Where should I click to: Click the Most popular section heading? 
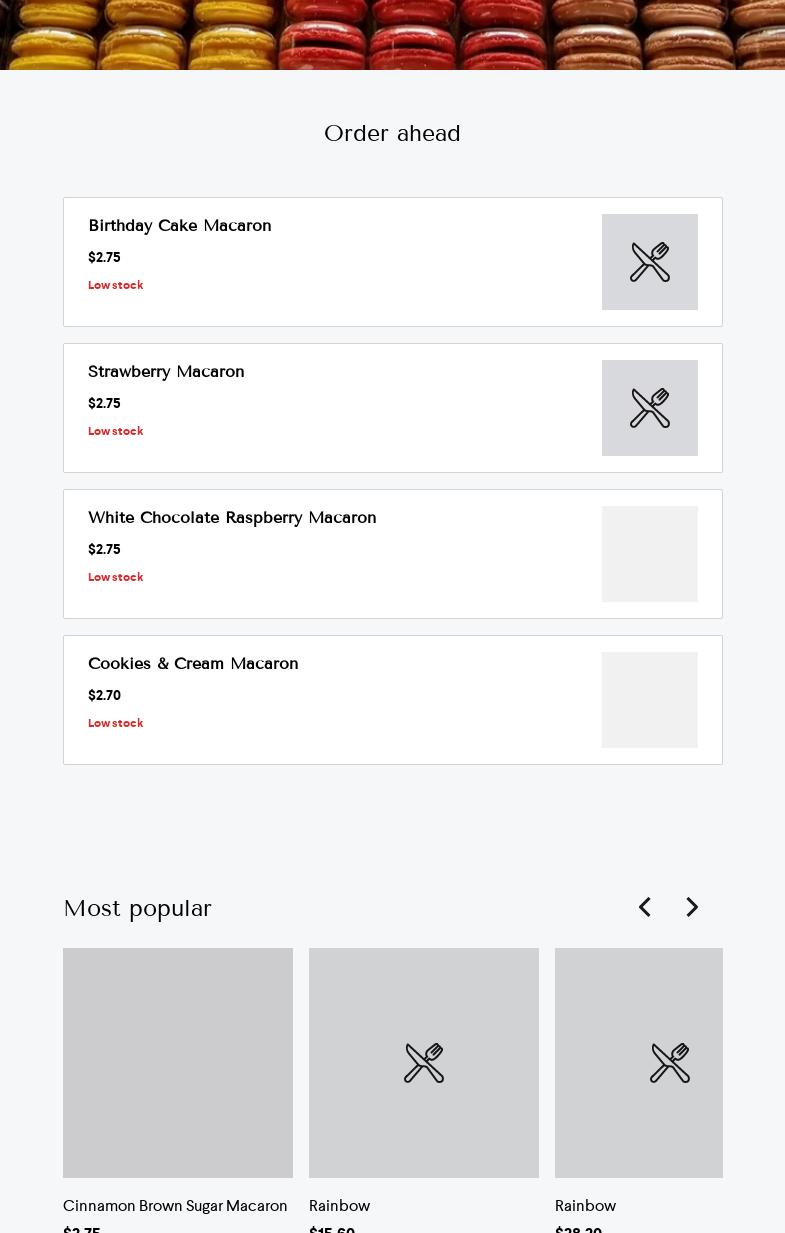[137, 908]
